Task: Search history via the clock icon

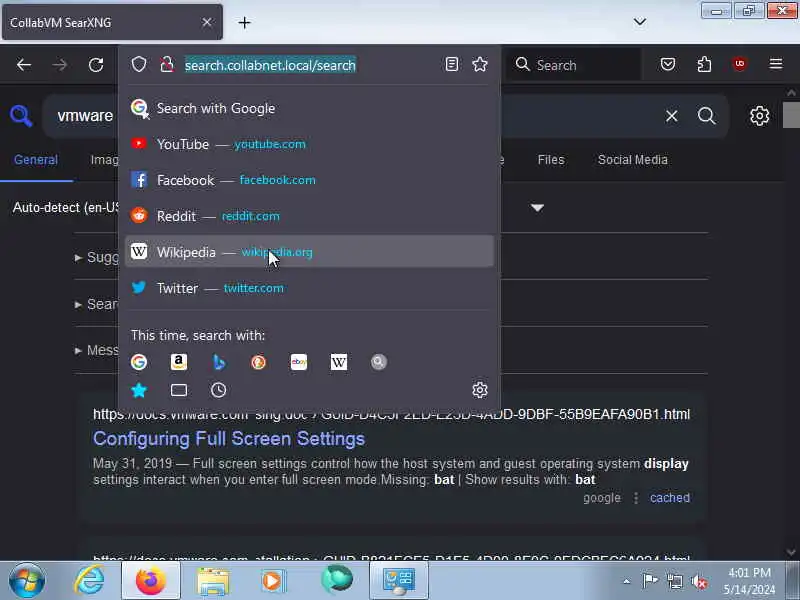Action: 218,390
